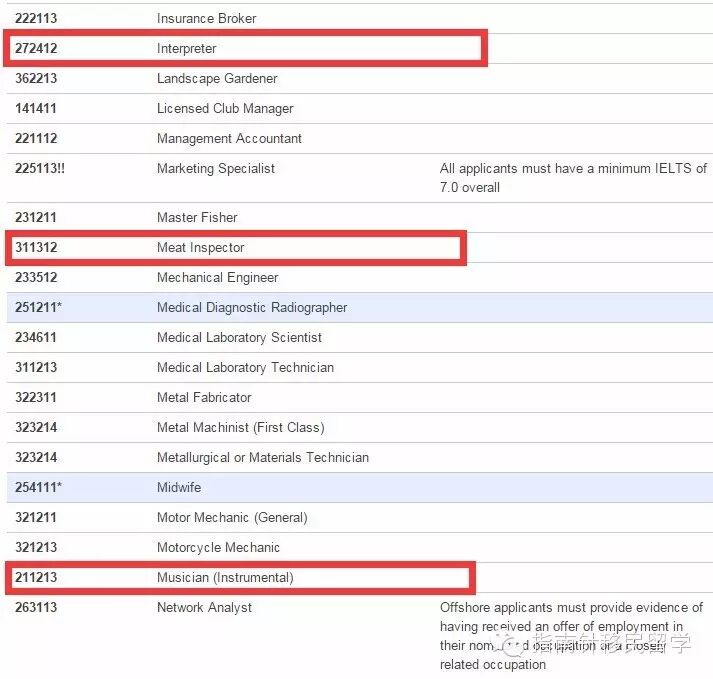Click Master Fisher occupation name
Viewport: 713px width, 679px height.
click(197, 217)
